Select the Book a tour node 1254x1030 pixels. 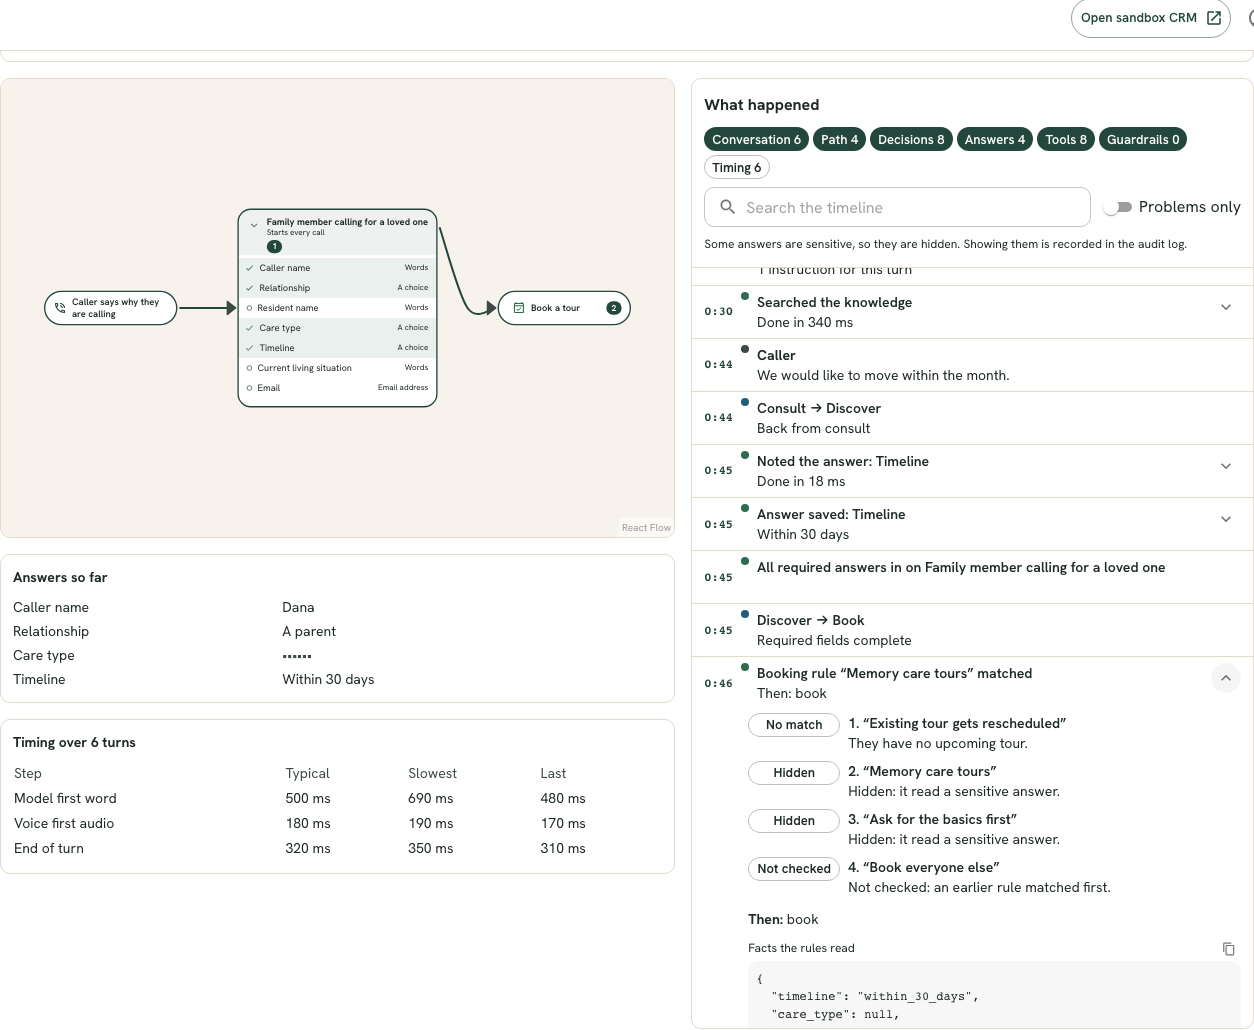pos(565,308)
